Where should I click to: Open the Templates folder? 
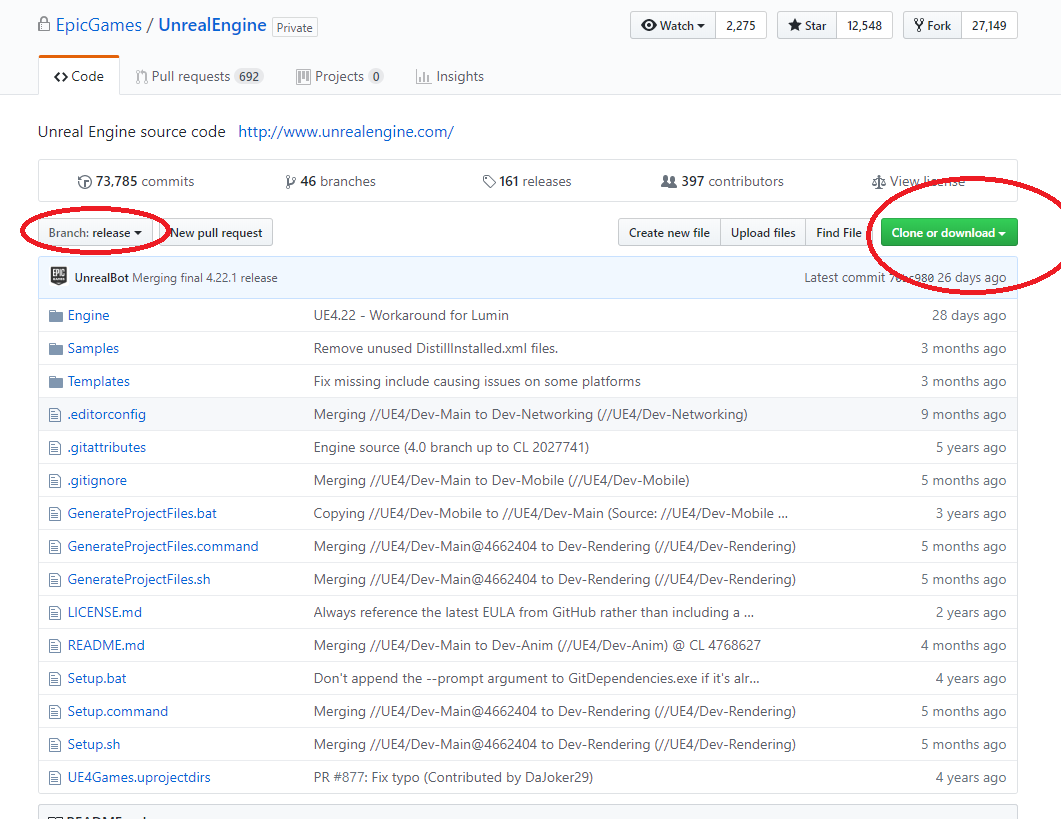98,382
